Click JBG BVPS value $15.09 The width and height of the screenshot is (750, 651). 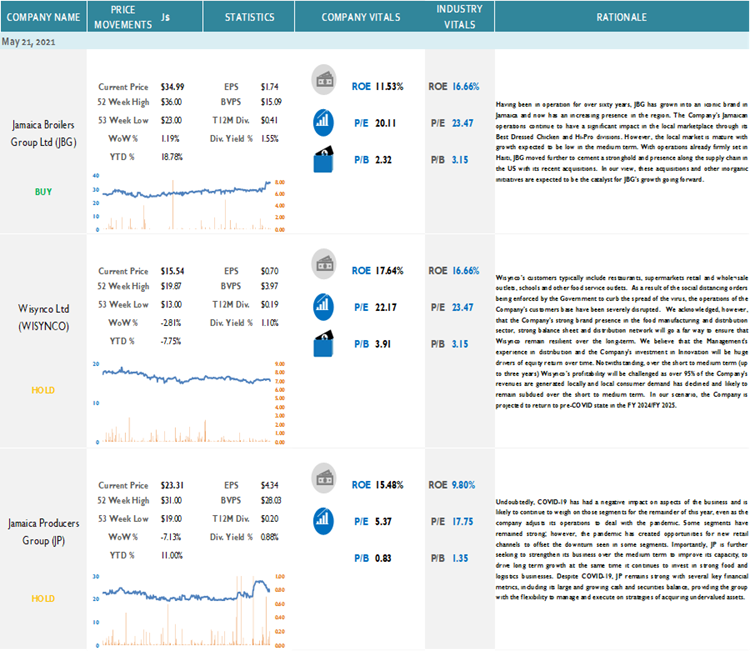click(271, 102)
